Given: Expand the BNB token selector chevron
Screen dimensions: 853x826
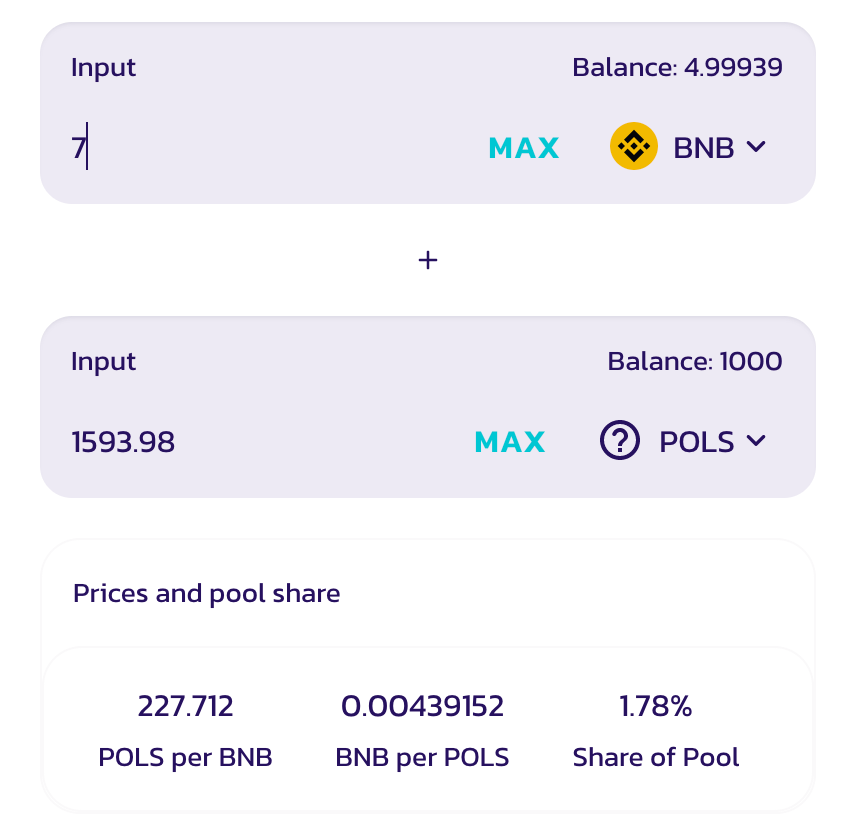Looking at the screenshot, I should (x=756, y=147).
